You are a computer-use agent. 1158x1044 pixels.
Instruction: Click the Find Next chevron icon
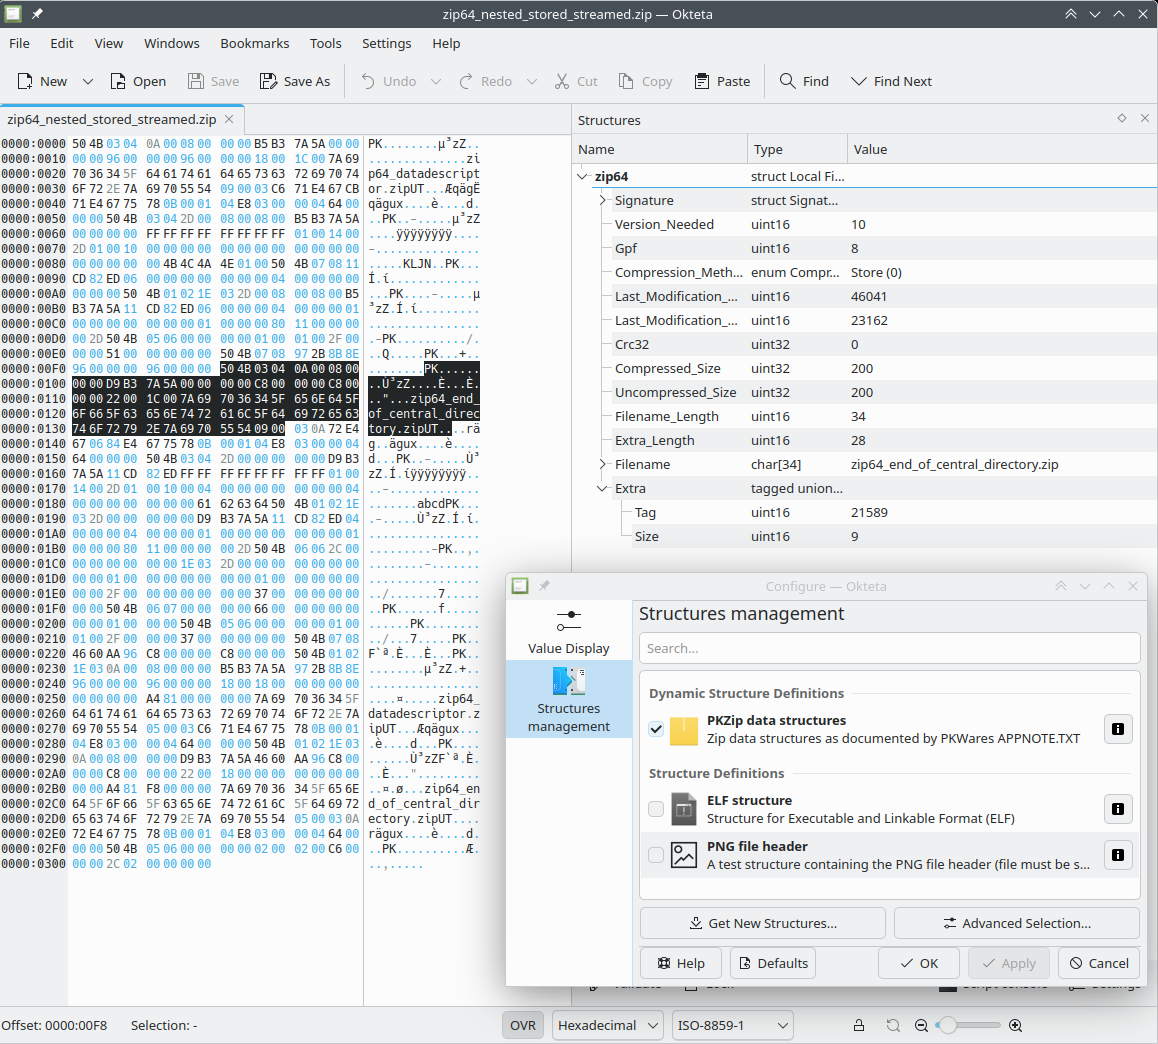tap(859, 81)
